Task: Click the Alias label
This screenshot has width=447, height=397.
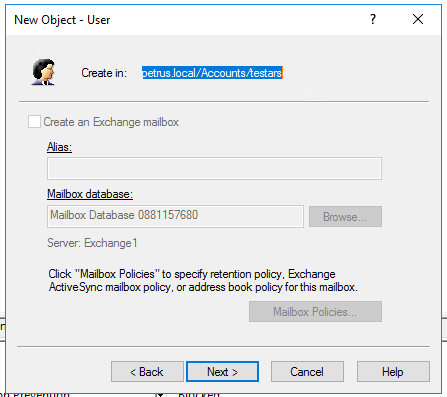Action: [59, 147]
